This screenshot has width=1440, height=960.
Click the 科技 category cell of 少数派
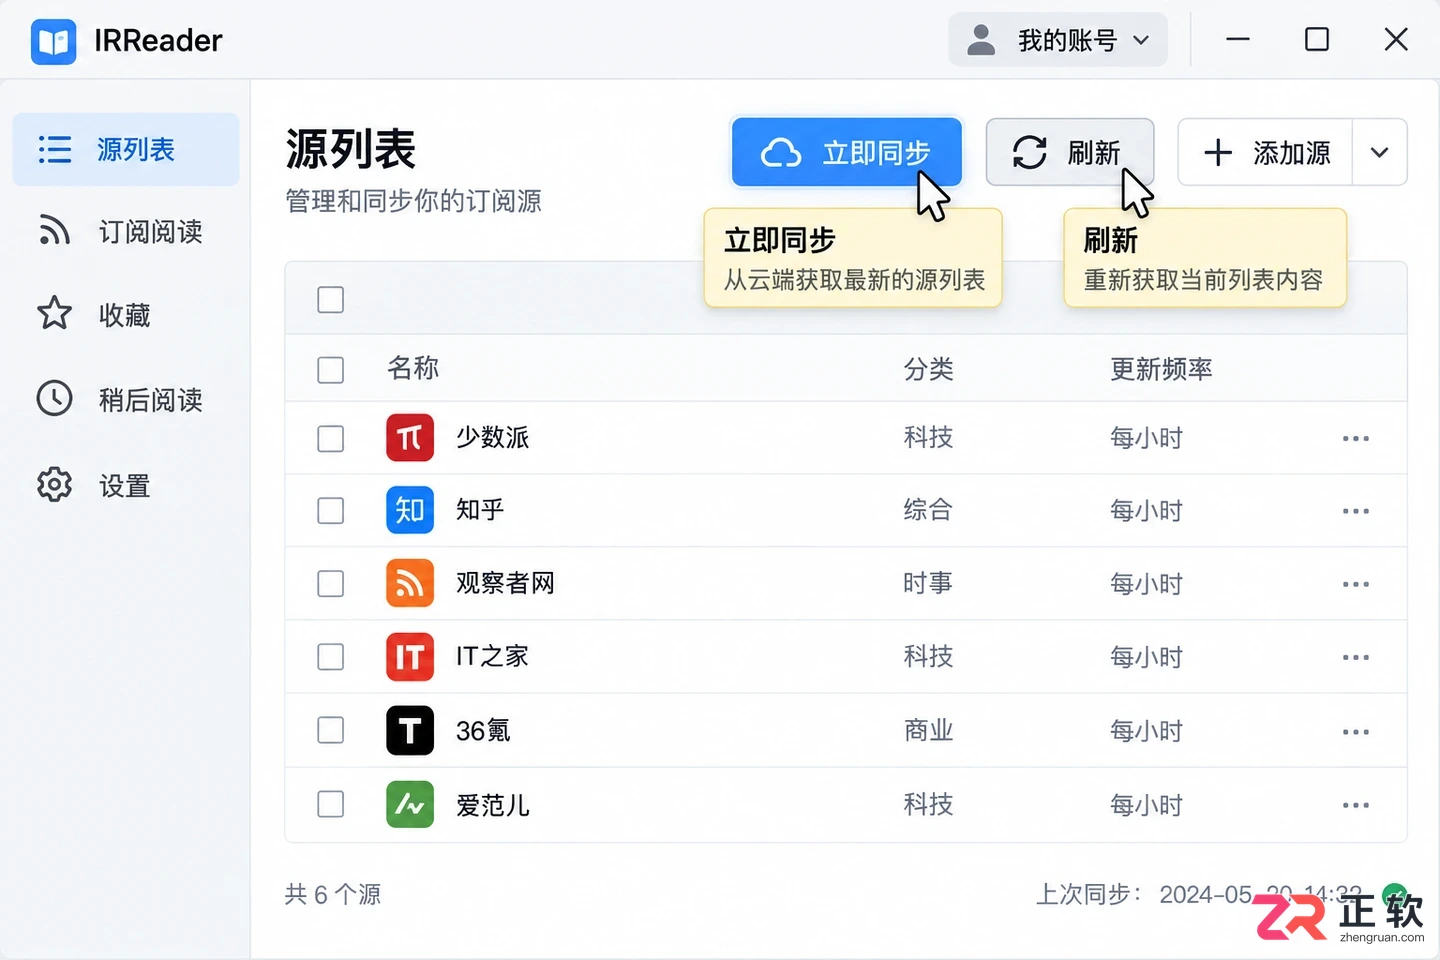[928, 438]
